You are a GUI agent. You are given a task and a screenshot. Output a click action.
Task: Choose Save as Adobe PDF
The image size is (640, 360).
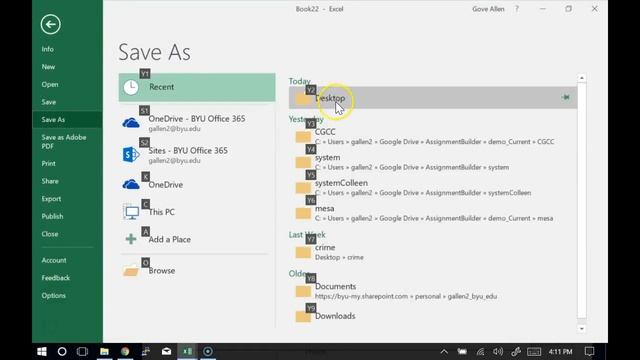point(64,142)
